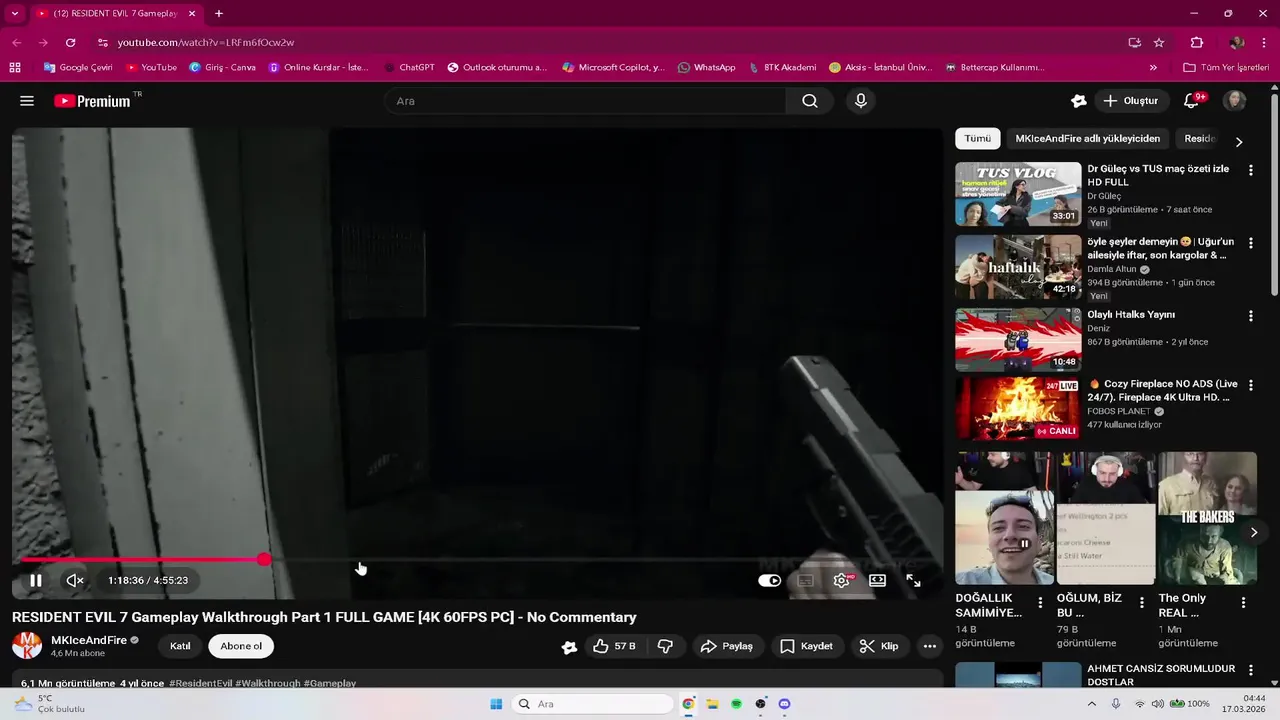Pause the video with pause button
The width and height of the screenshot is (1280, 720).
point(35,580)
